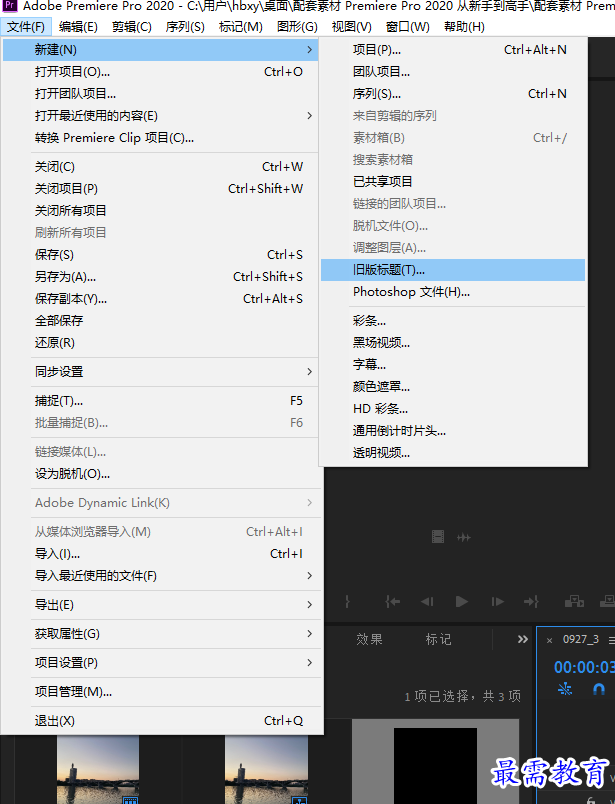Switch to the 效果 panel tab
The width and height of the screenshot is (615, 804).
point(369,639)
